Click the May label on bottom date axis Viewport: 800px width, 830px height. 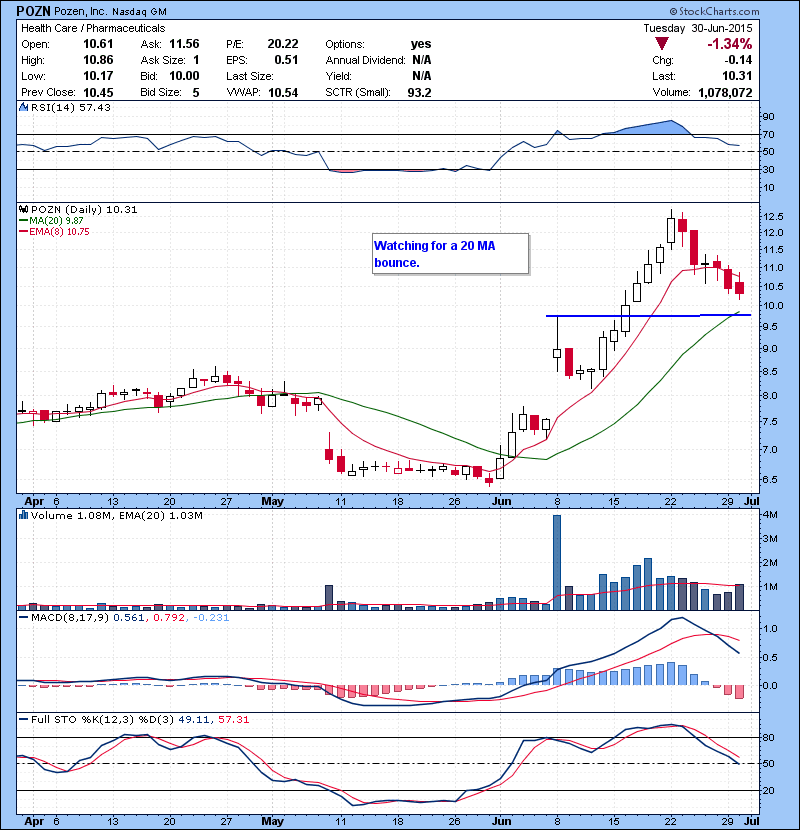[x=273, y=821]
